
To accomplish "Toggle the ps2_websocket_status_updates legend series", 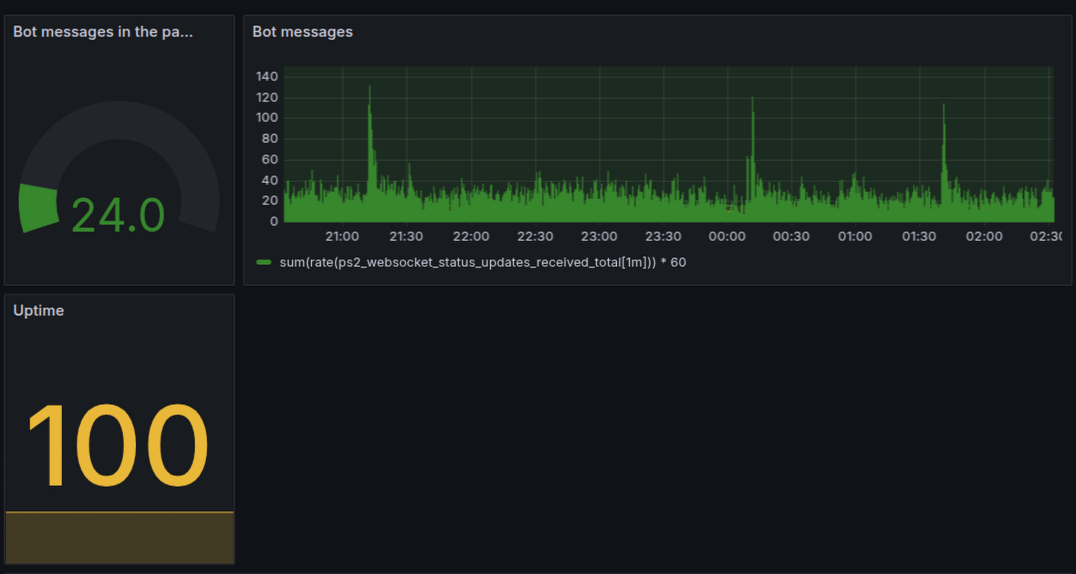I will [482, 263].
